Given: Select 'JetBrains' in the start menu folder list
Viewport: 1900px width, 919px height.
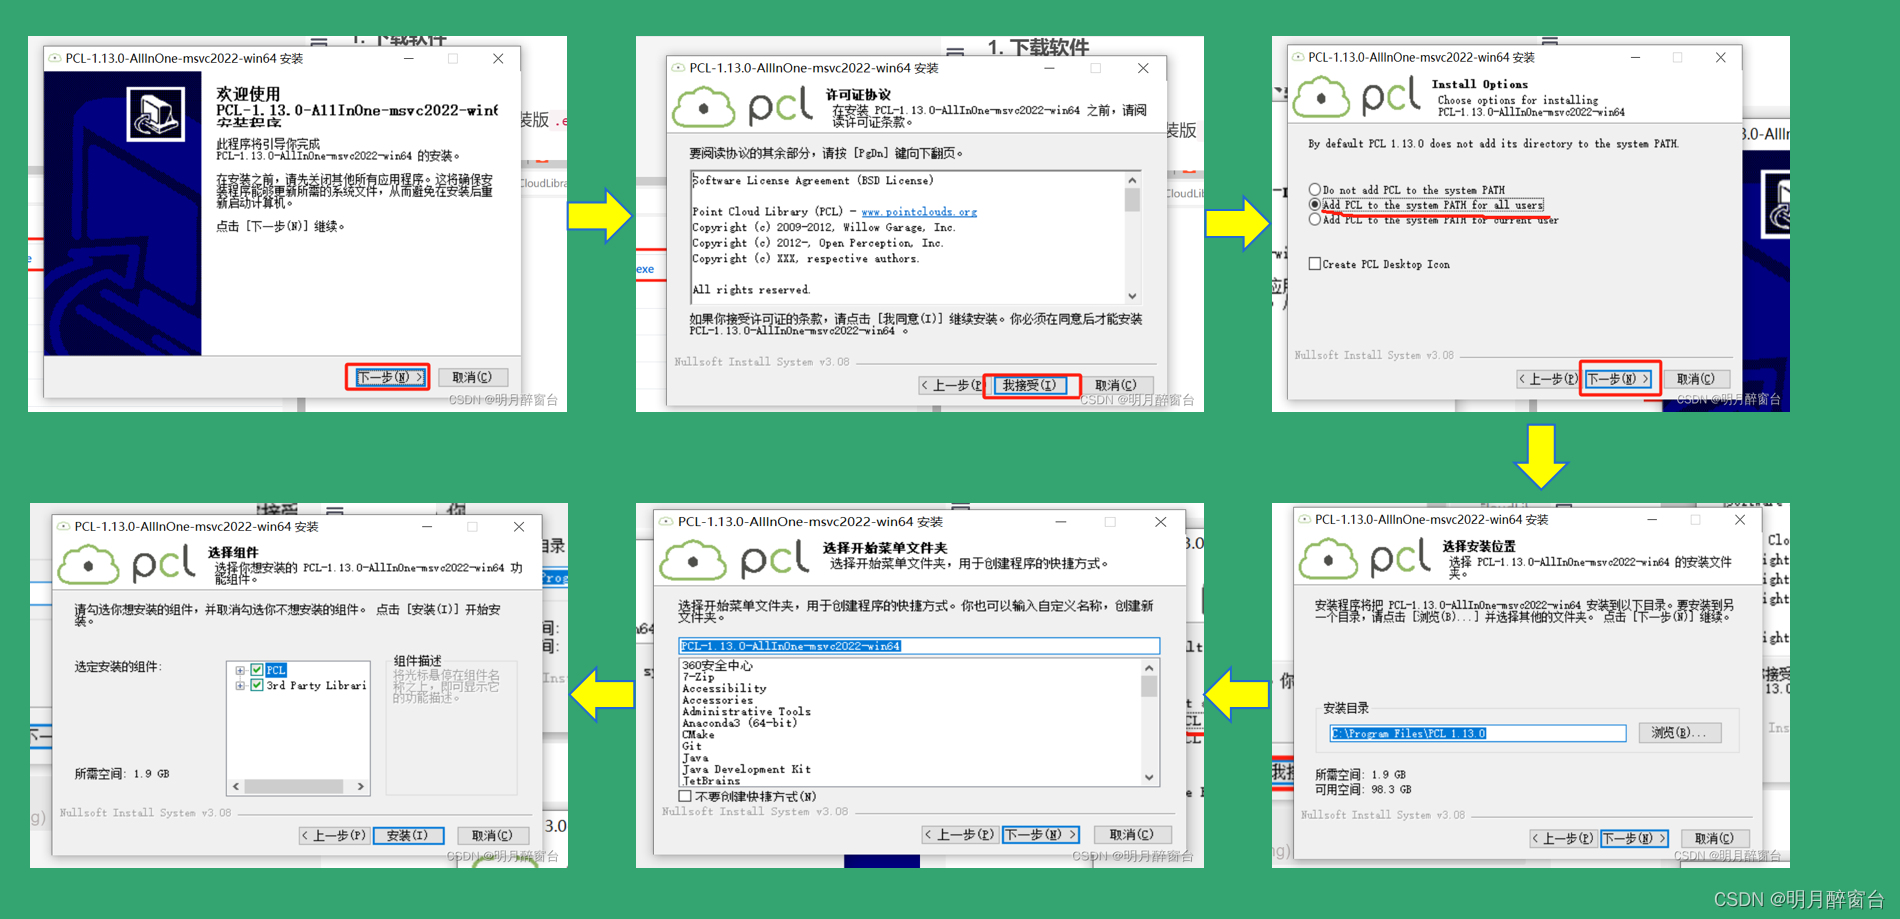Looking at the screenshot, I should tap(711, 781).
